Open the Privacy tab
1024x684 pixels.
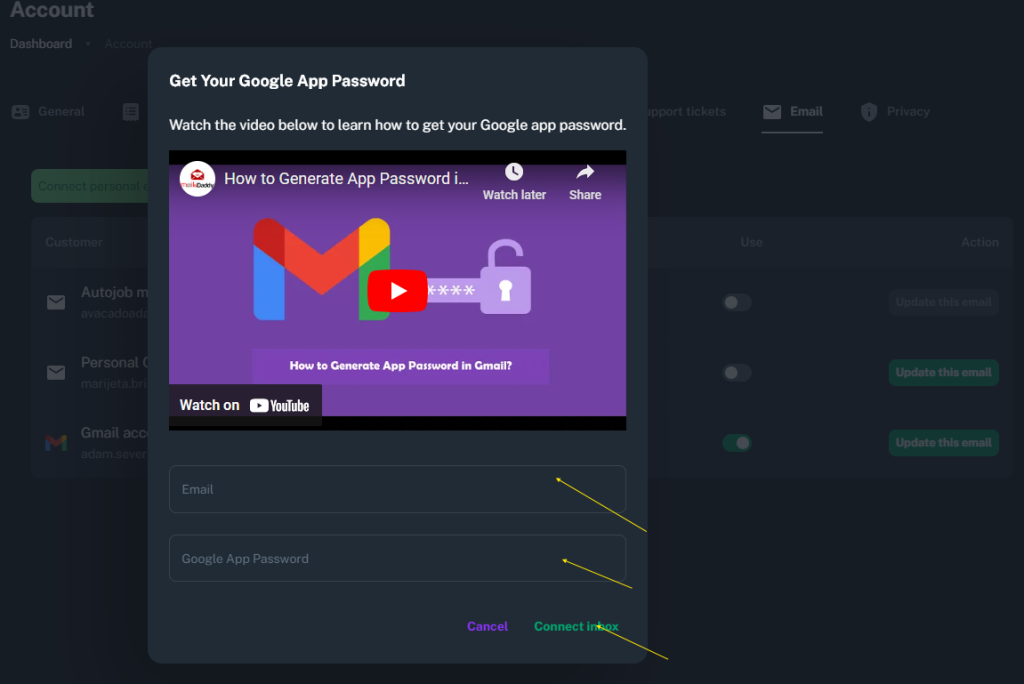pyautogui.click(x=895, y=112)
